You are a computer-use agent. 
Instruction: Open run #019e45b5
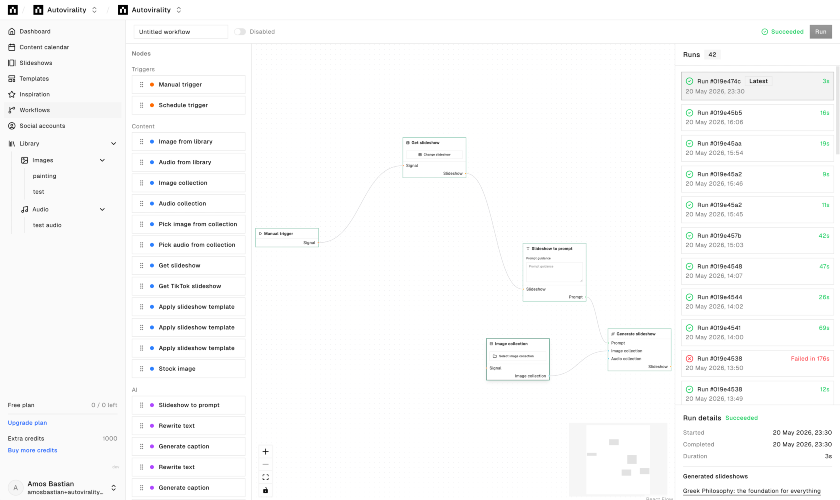point(757,117)
